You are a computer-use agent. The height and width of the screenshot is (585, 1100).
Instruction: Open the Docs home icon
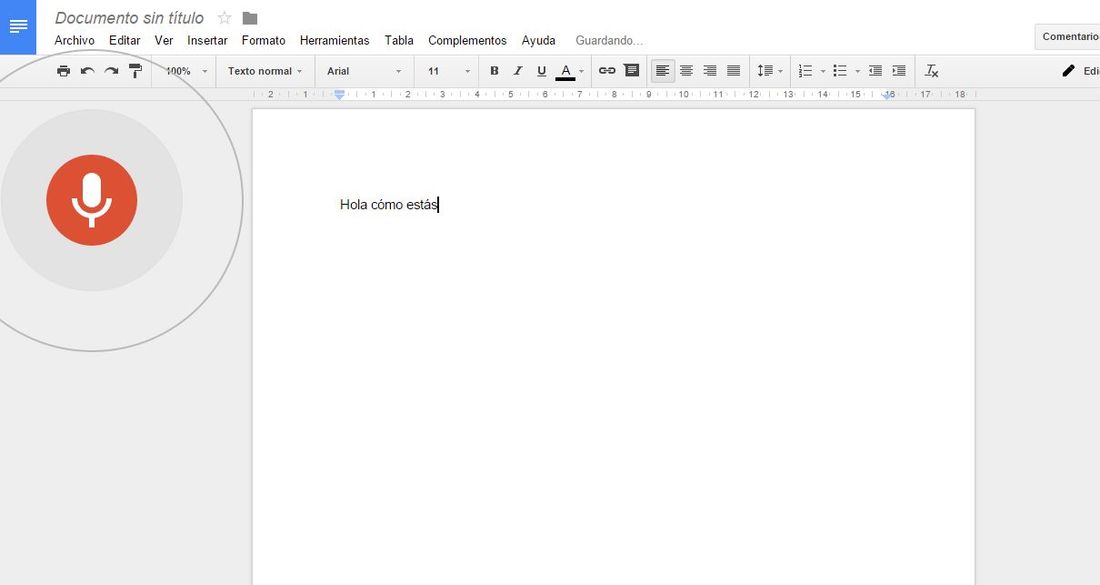coord(18,27)
